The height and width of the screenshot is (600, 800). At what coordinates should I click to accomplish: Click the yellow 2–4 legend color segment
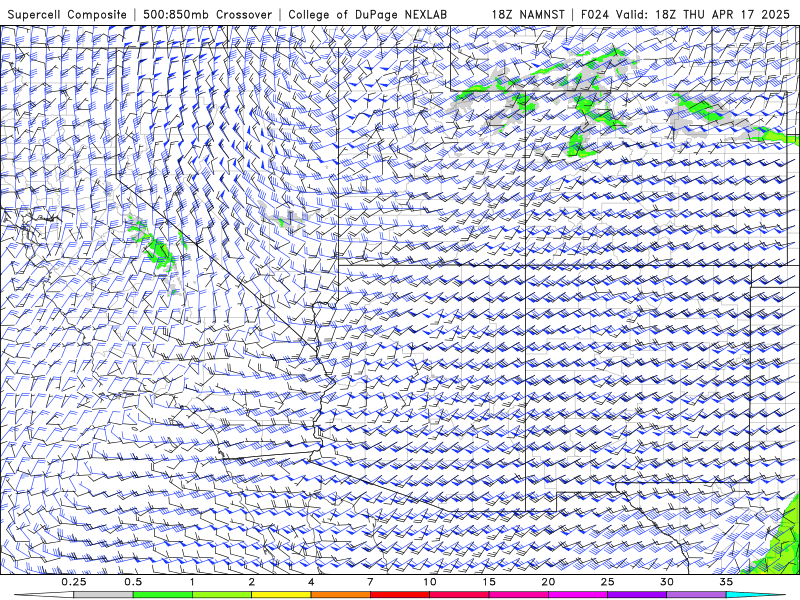(281, 595)
